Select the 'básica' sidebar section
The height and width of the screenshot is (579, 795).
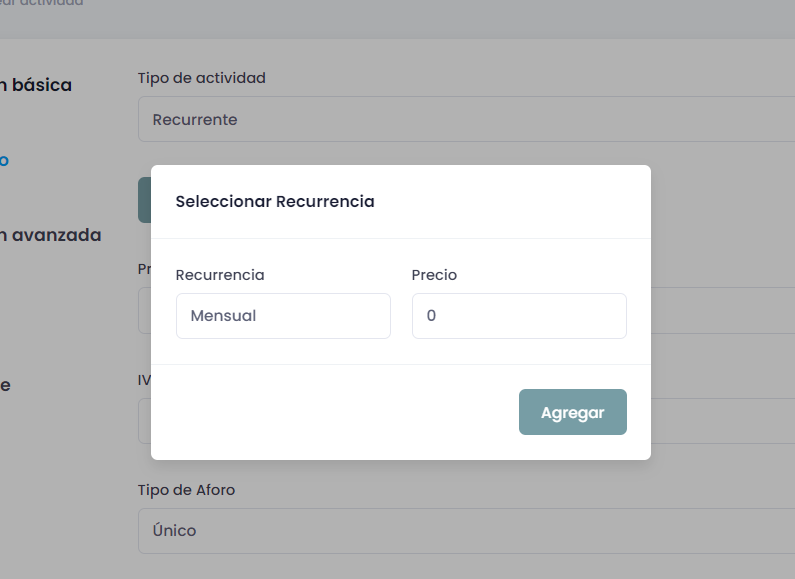pos(36,85)
